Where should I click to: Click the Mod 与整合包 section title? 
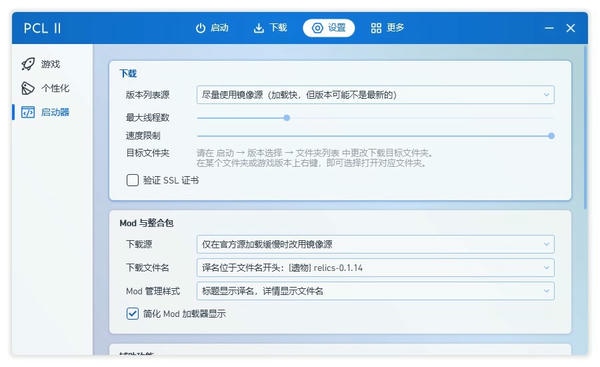click(x=146, y=223)
